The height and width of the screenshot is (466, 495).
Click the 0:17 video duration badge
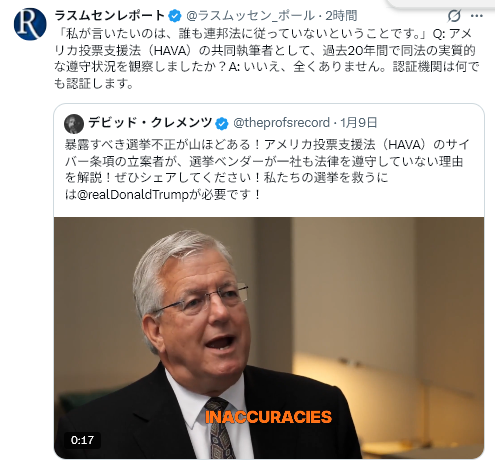[x=82, y=440]
